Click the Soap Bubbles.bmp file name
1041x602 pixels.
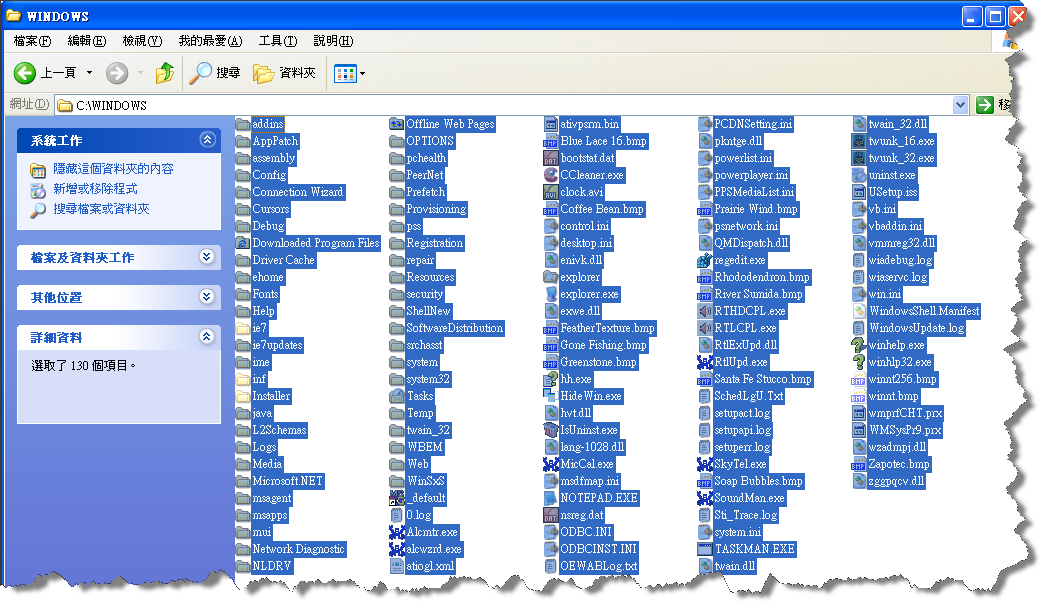[x=759, y=481]
